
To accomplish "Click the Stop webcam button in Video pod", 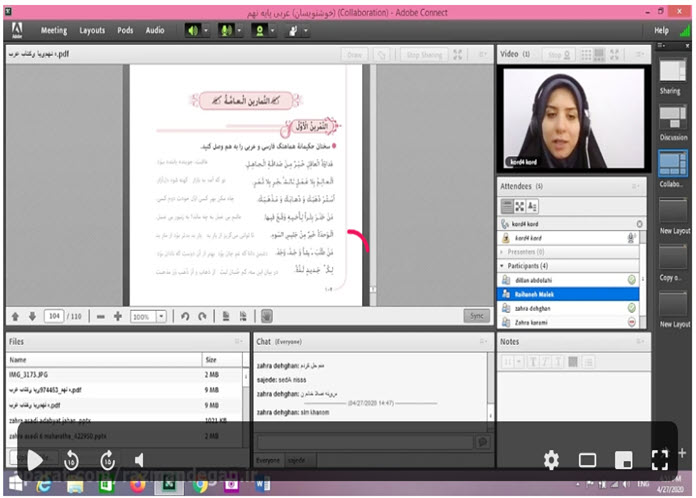I will pyautogui.click(x=559, y=55).
